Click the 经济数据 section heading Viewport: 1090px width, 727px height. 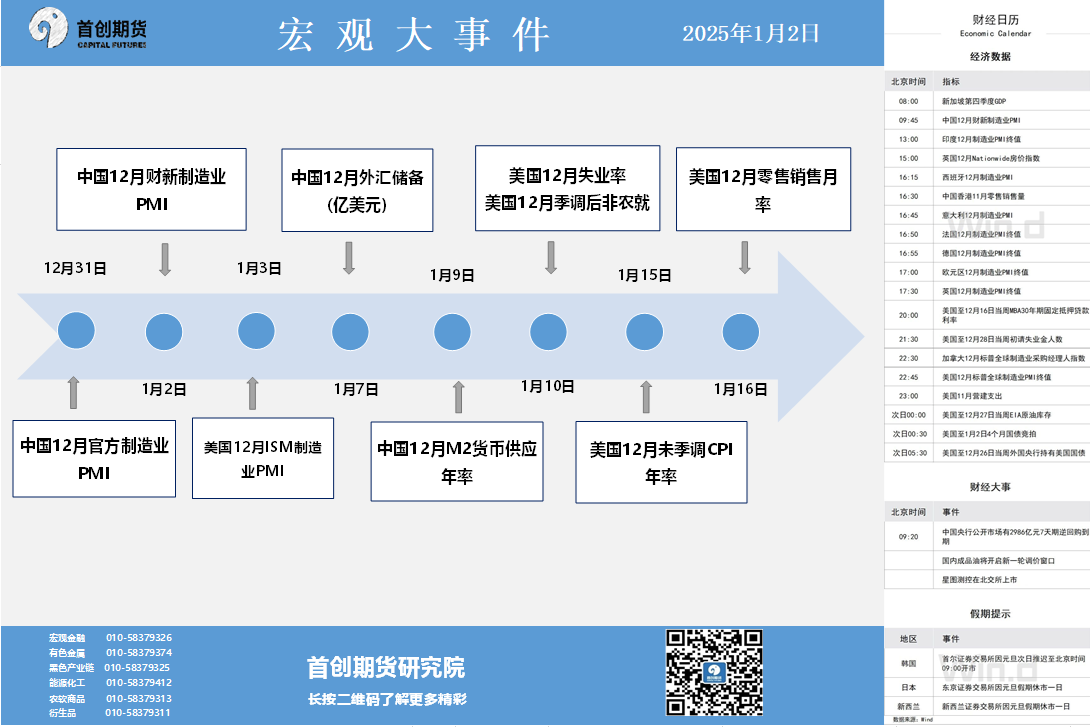[990, 57]
